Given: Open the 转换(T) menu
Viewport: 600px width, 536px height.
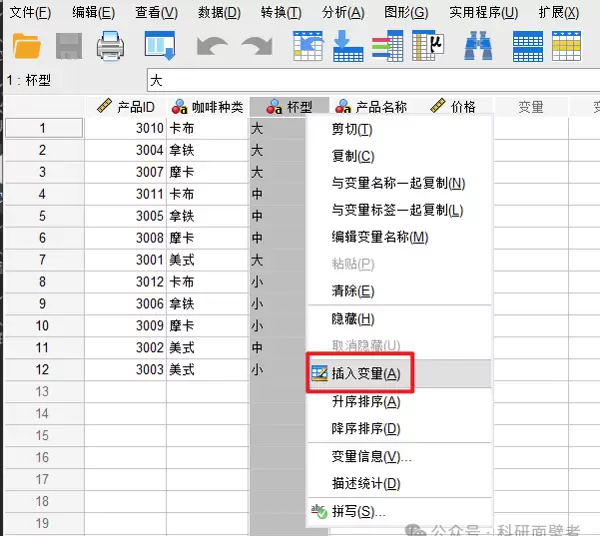Looking at the screenshot, I should [x=280, y=12].
